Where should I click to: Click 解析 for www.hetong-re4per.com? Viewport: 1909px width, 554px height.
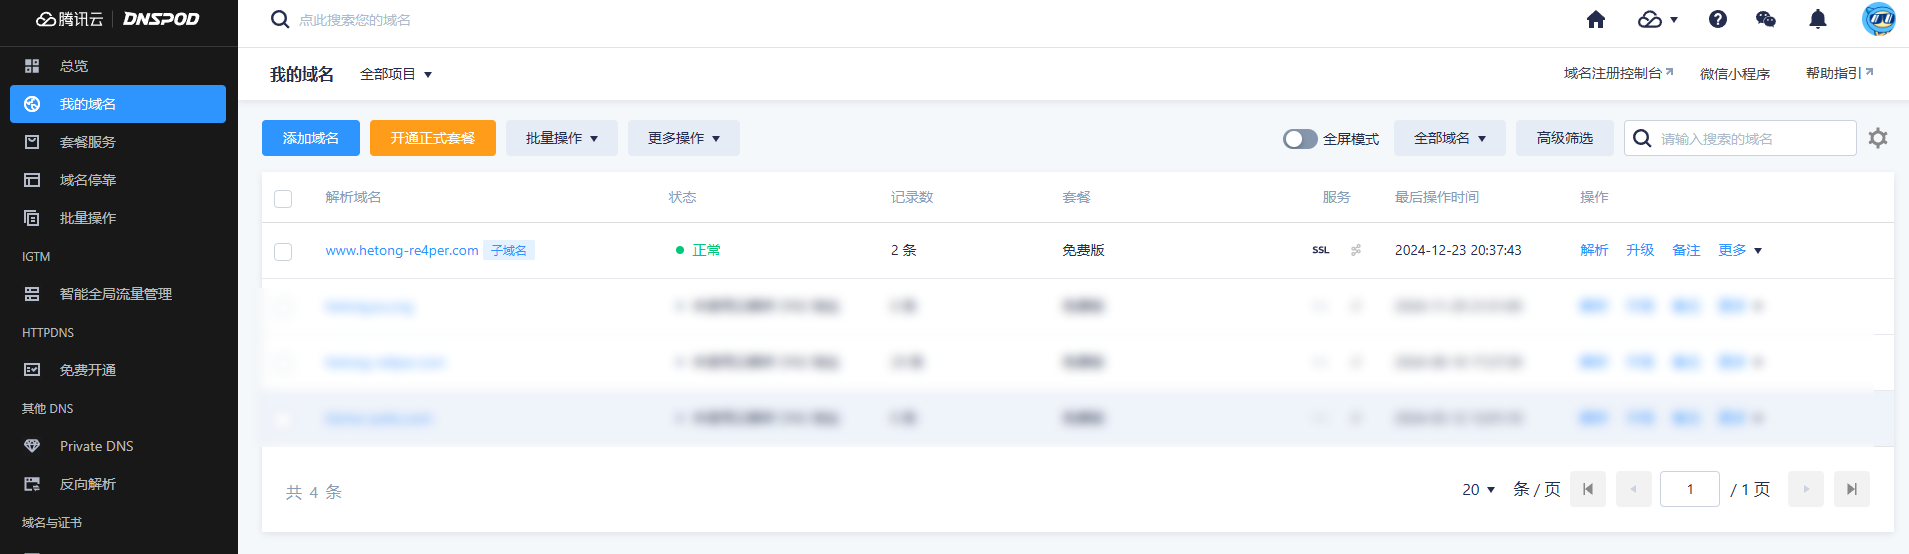[x=1594, y=250]
